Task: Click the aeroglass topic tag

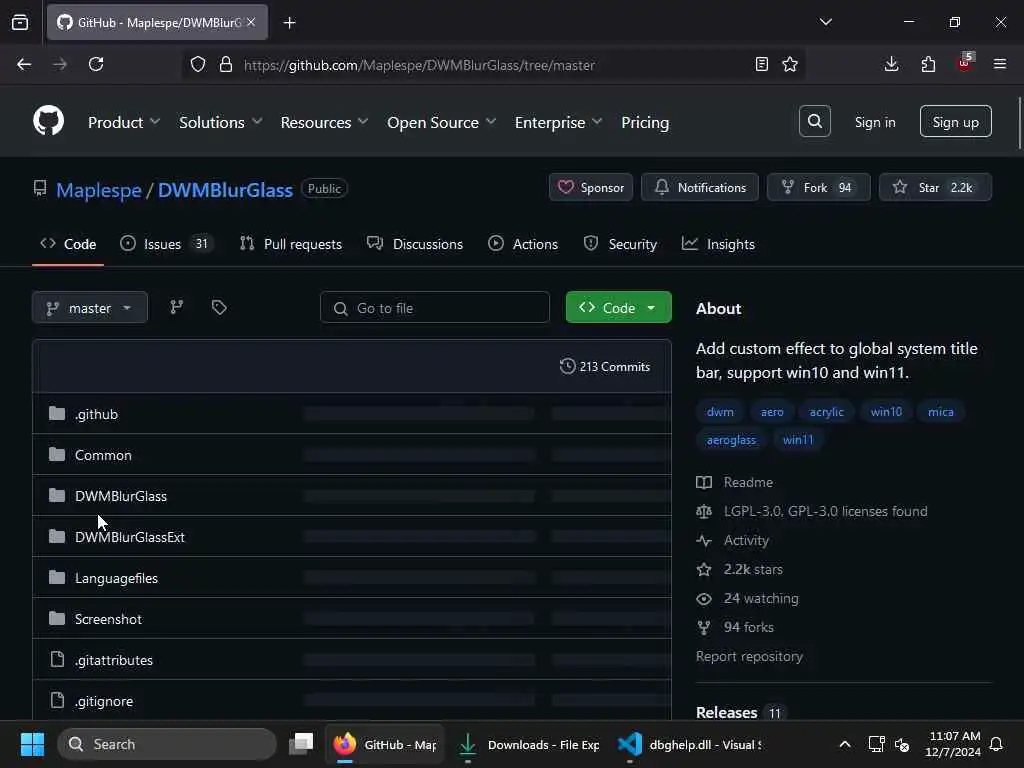Action: pyautogui.click(x=731, y=440)
